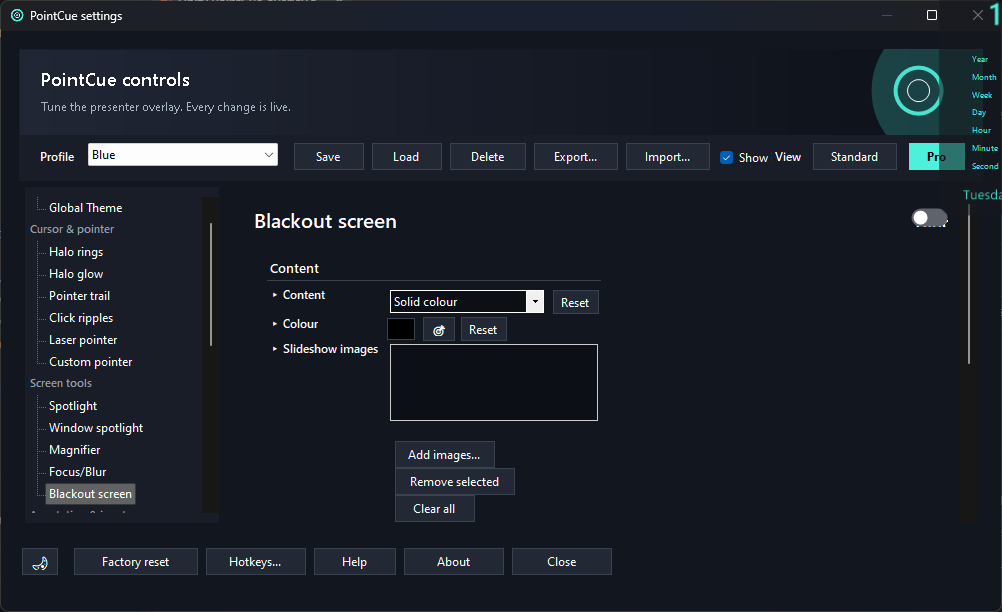Viewport: 1002px width, 612px height.
Task: Maximize the PointCue settings window
Action: tap(932, 15)
